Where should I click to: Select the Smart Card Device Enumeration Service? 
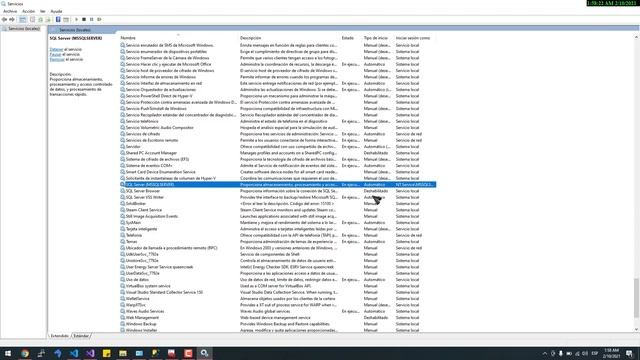(x=278, y=172)
